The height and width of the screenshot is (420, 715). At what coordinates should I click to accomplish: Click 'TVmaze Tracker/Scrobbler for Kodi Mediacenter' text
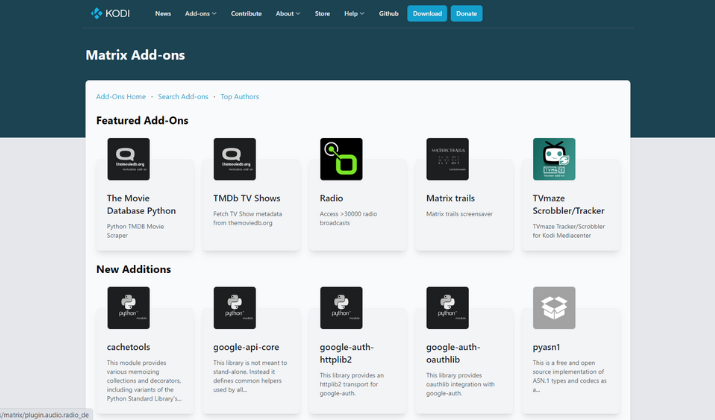pyautogui.click(x=569, y=231)
